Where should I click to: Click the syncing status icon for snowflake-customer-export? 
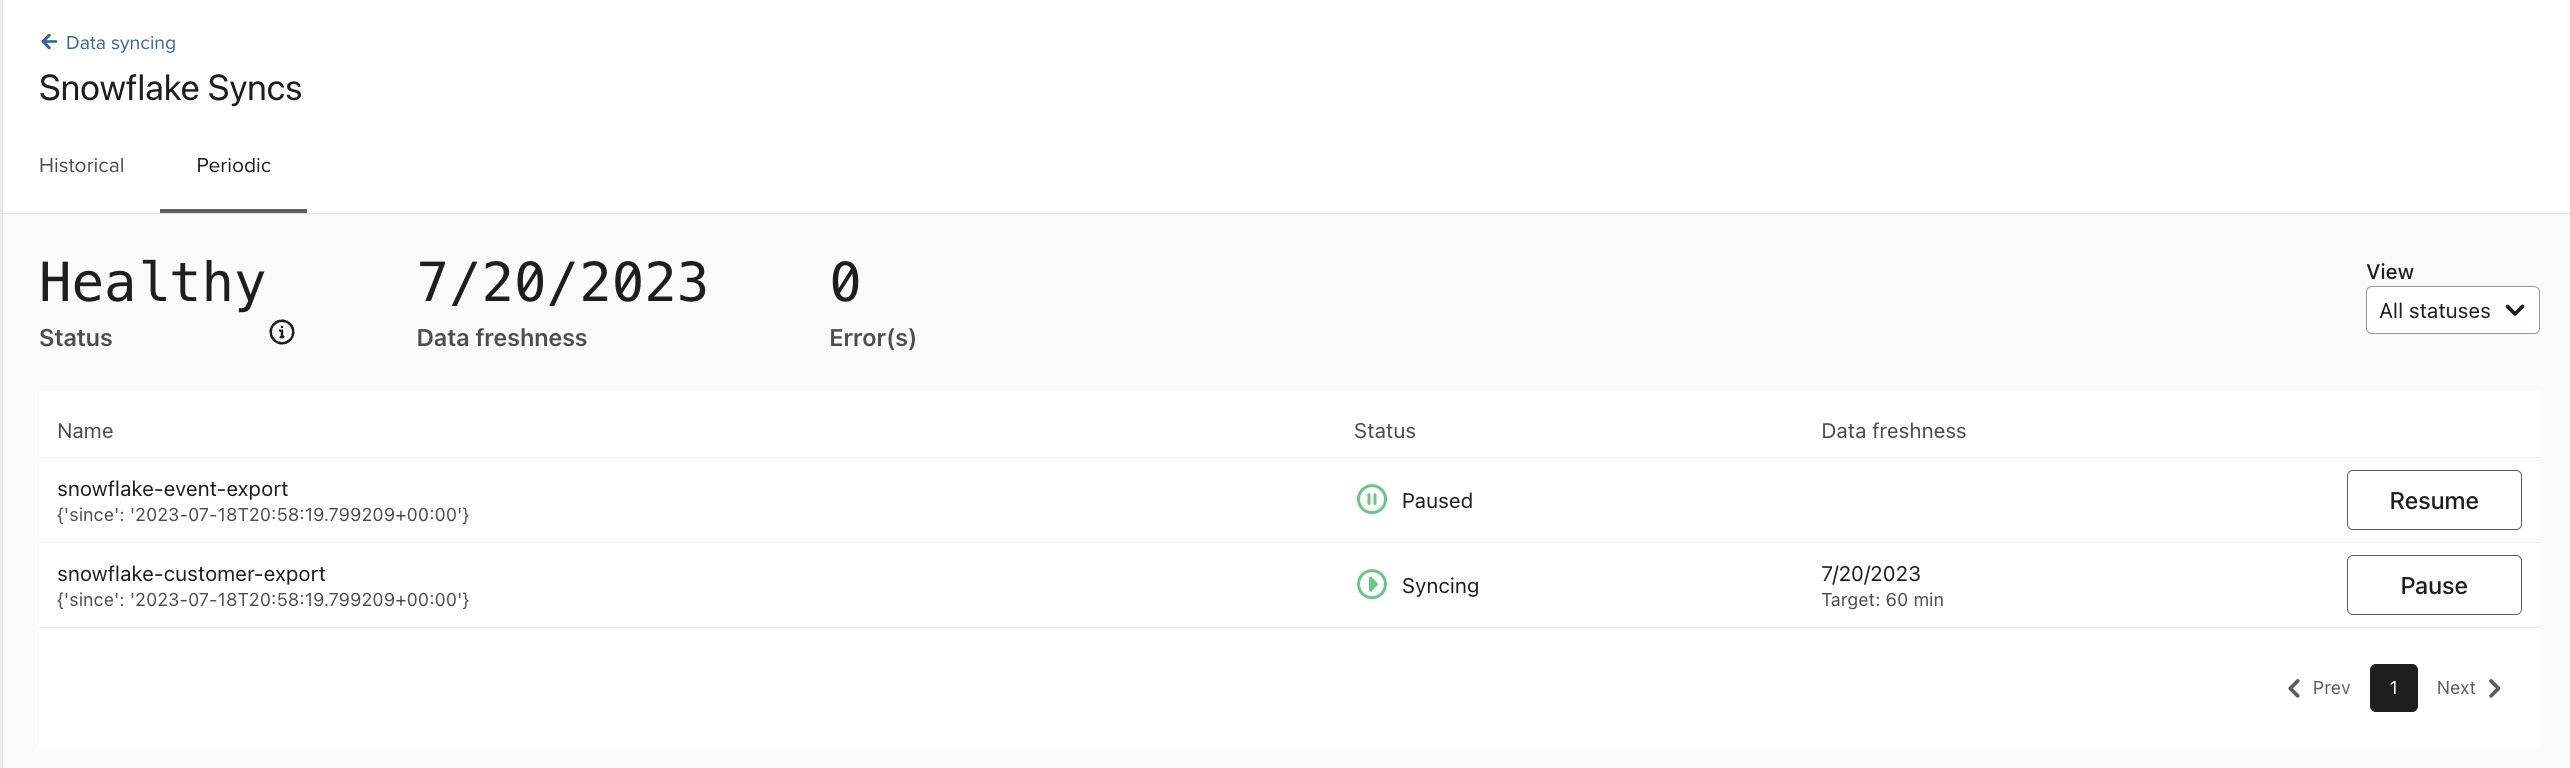coord(1371,585)
